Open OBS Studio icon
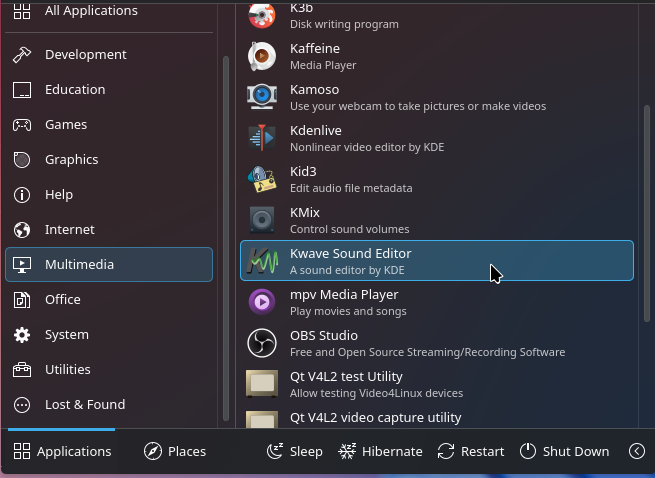 coord(262,342)
